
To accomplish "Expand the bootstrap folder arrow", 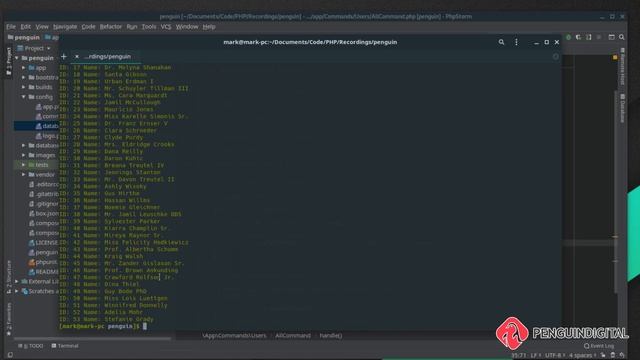I will pyautogui.click(x=24, y=77).
